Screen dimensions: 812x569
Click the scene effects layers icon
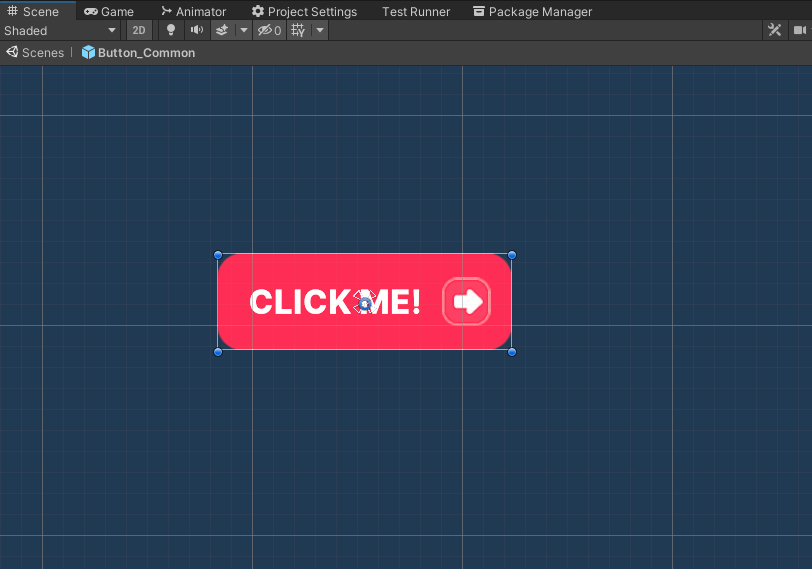tap(222, 31)
